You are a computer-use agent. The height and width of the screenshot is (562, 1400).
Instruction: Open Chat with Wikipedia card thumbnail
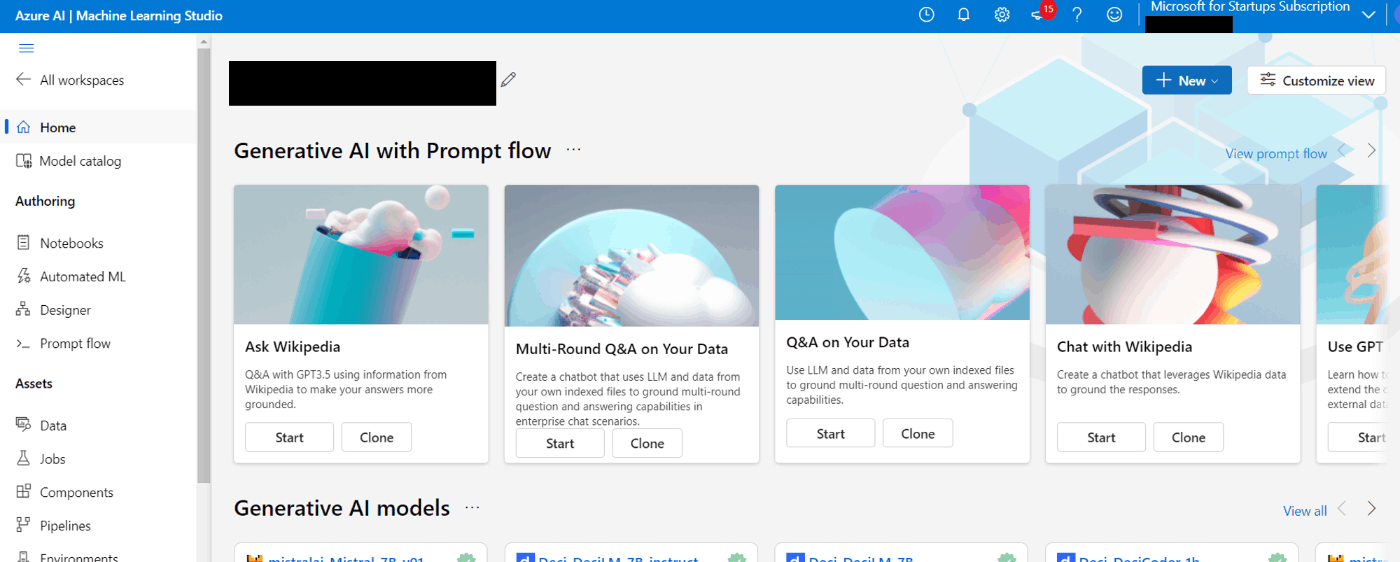pyautogui.click(x=1173, y=254)
